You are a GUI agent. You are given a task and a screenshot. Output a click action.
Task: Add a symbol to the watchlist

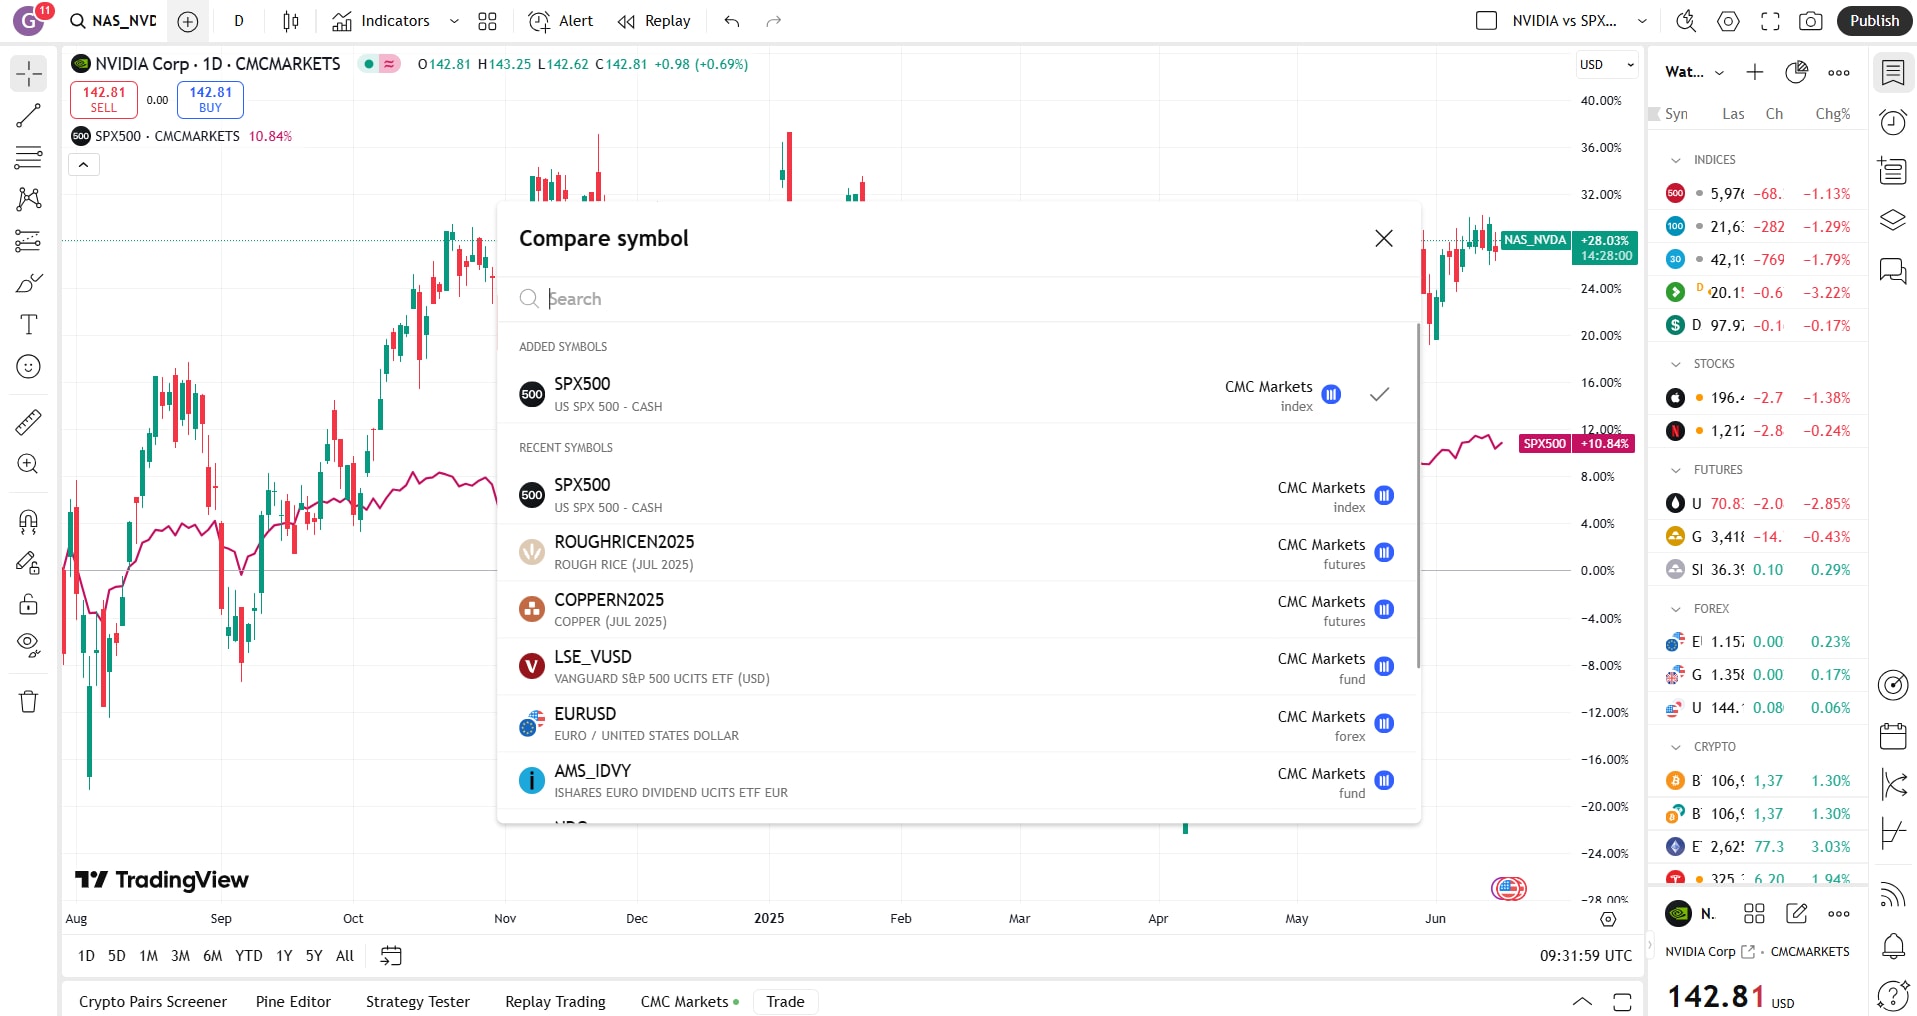pyautogui.click(x=1755, y=72)
